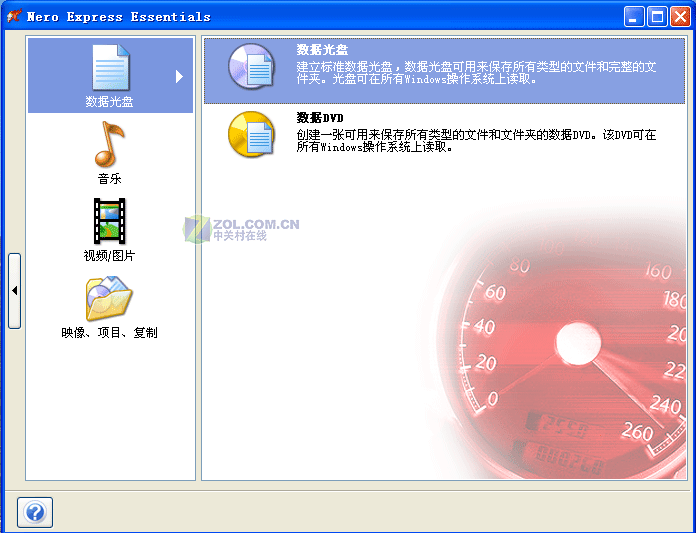Click the 视频/图片 label in the sidebar
This screenshot has height=533, width=696.
coord(109,256)
